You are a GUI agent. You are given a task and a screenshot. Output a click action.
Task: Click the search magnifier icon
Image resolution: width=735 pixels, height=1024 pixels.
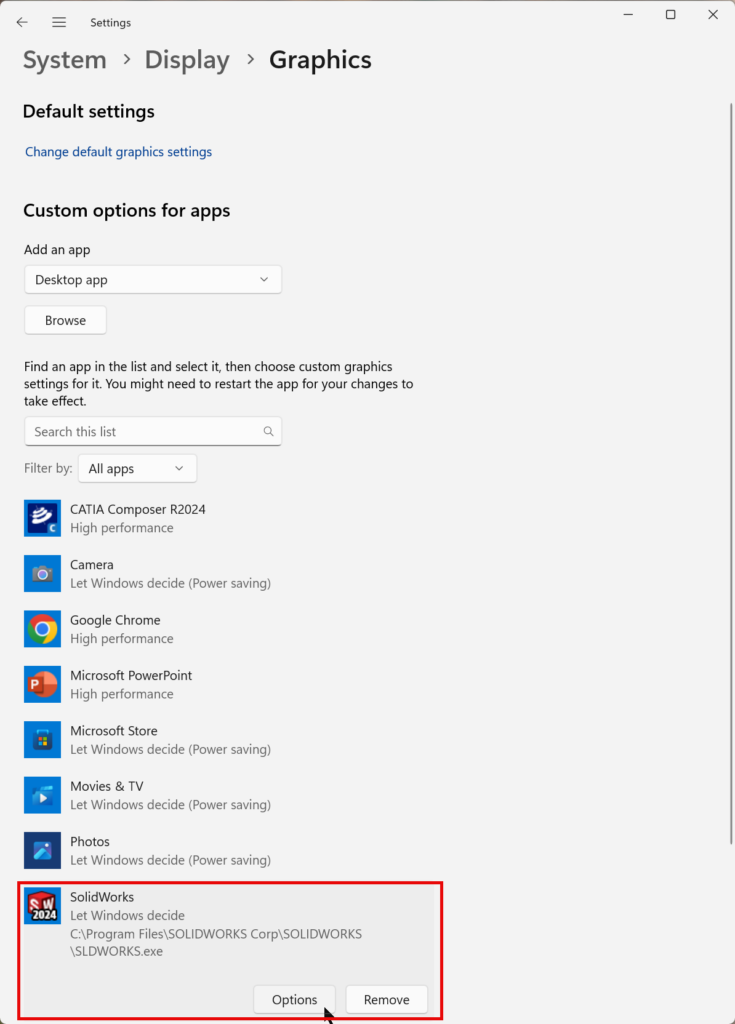pos(269,432)
